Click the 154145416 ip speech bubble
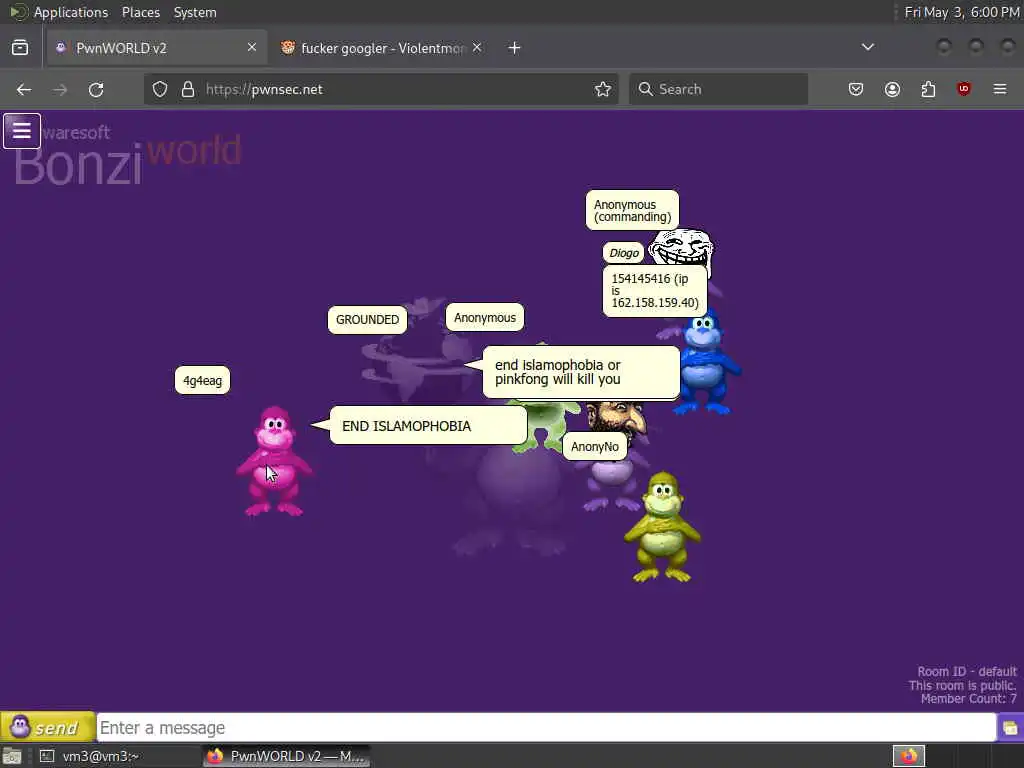Screen dimensions: 1024x768 (x=655, y=291)
